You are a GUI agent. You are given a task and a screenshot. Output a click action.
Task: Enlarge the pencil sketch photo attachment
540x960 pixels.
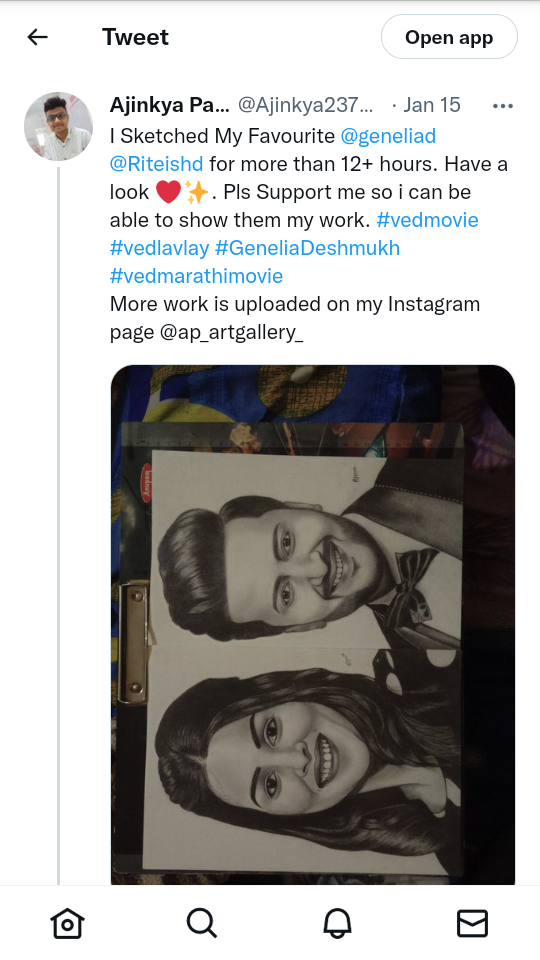click(313, 624)
